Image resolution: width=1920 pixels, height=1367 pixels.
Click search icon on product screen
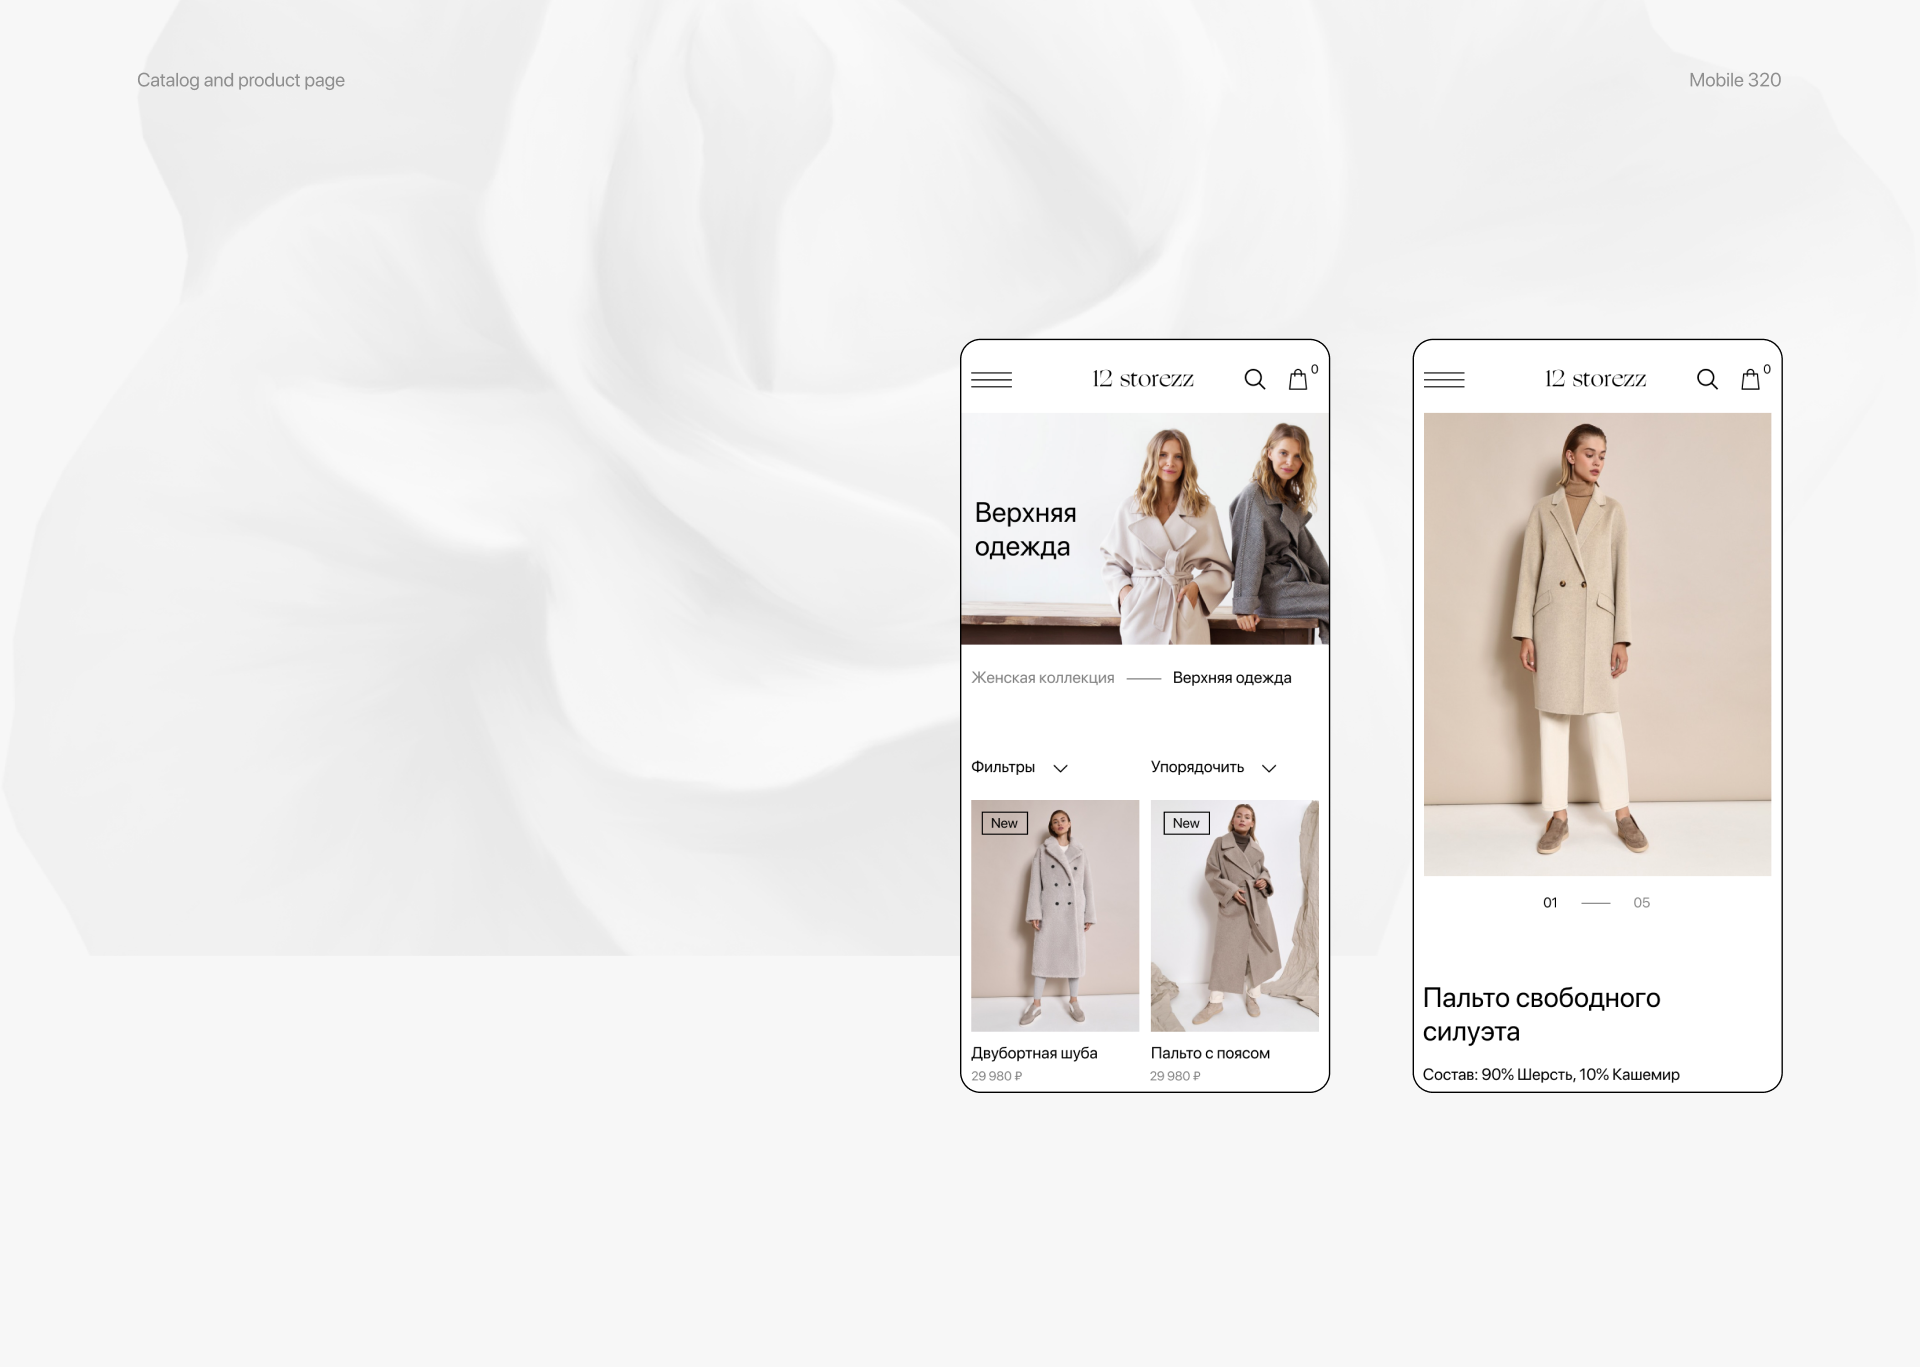click(x=1707, y=380)
